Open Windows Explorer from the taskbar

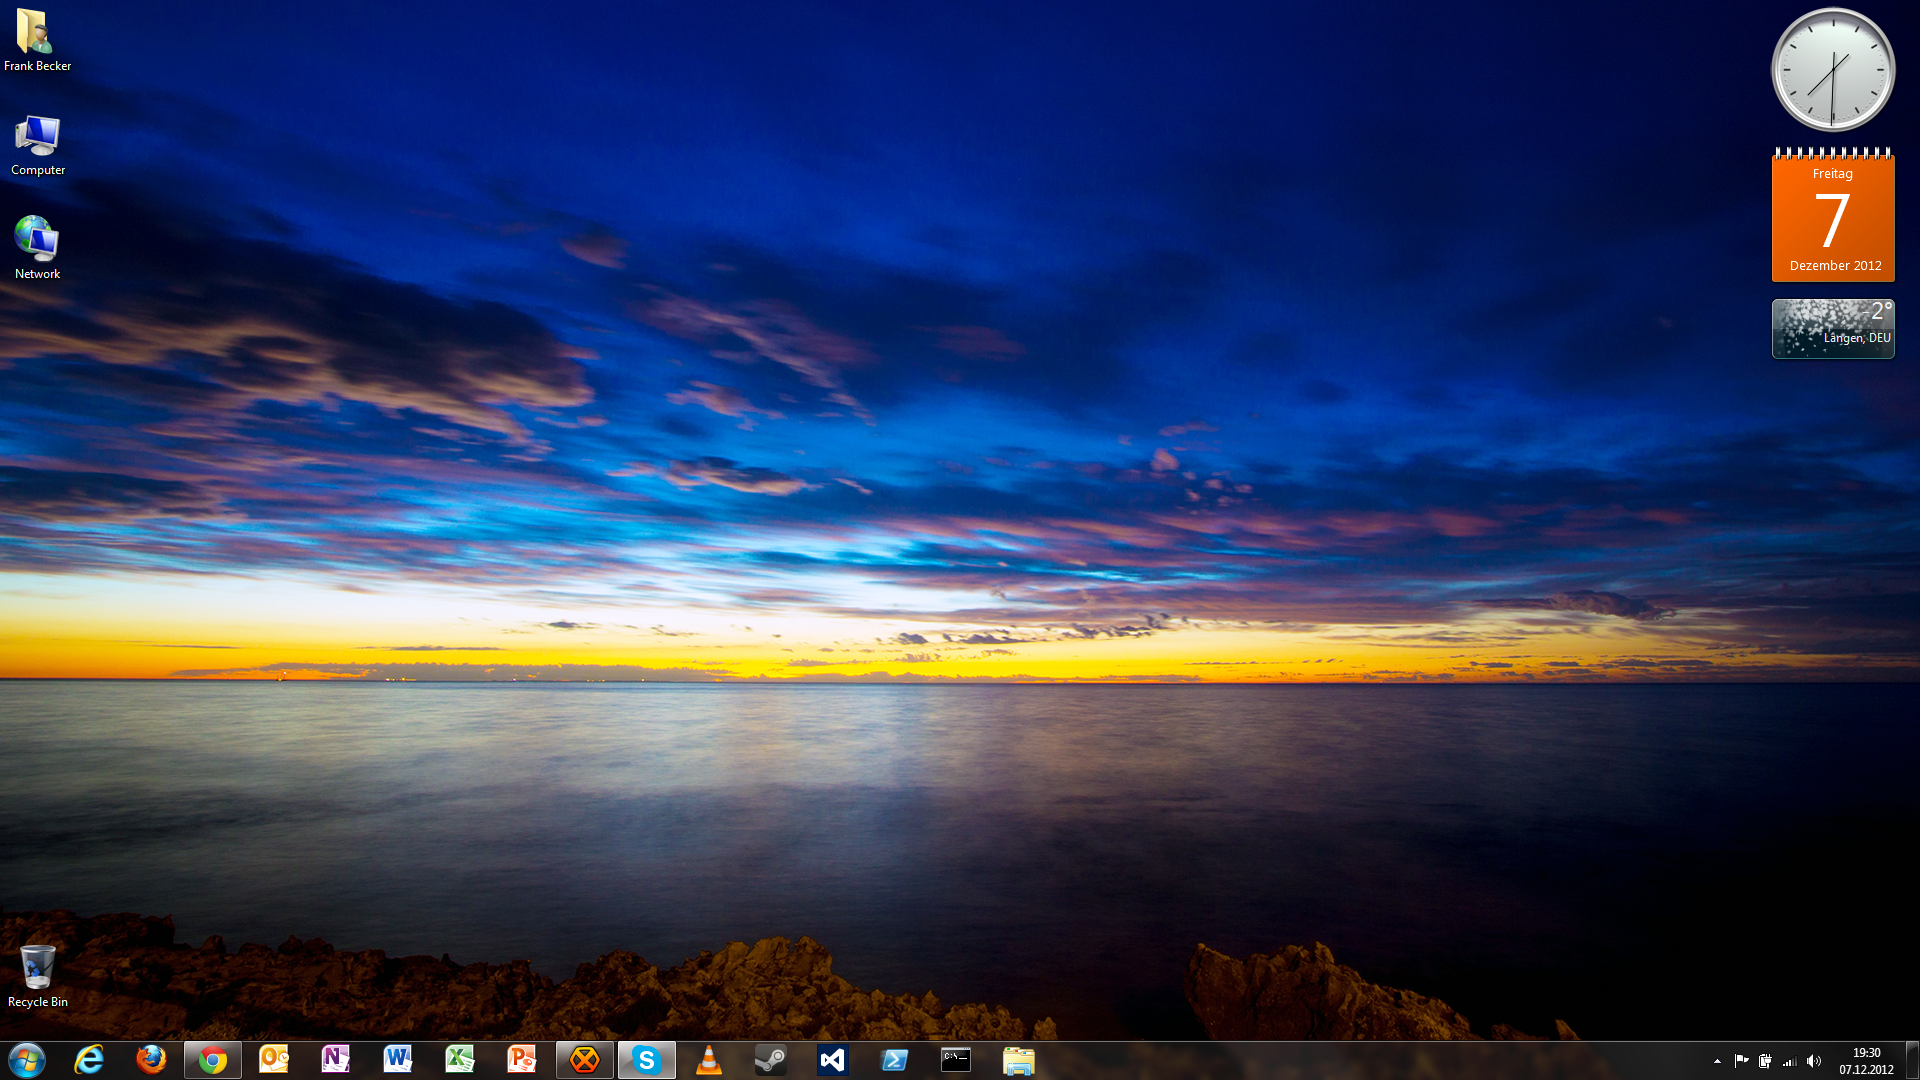pyautogui.click(x=1018, y=1059)
